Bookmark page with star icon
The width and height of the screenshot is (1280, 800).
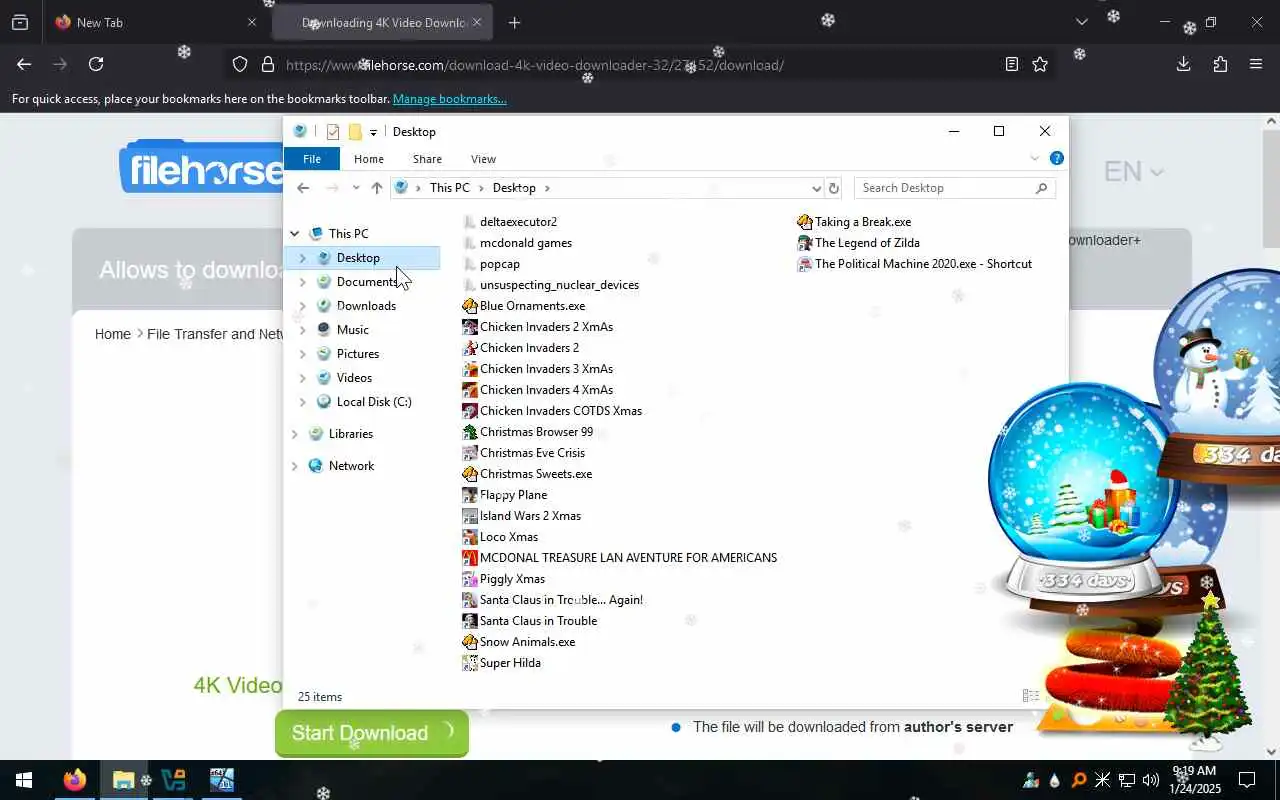tap(1040, 64)
